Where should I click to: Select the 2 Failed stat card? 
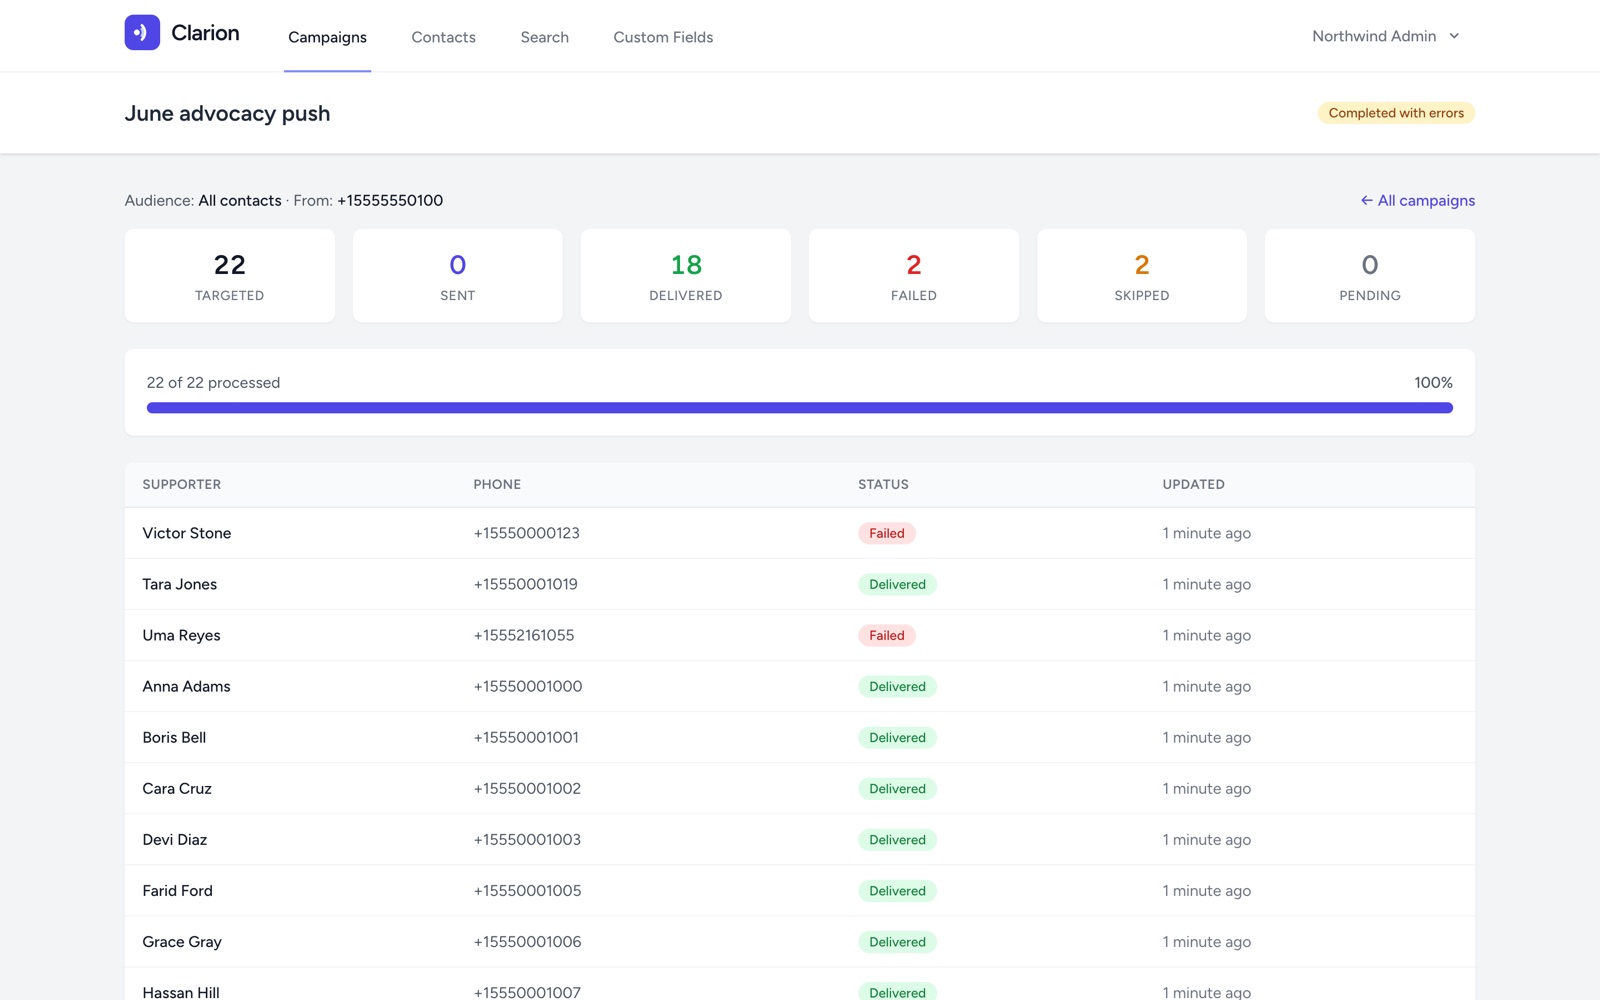click(913, 276)
